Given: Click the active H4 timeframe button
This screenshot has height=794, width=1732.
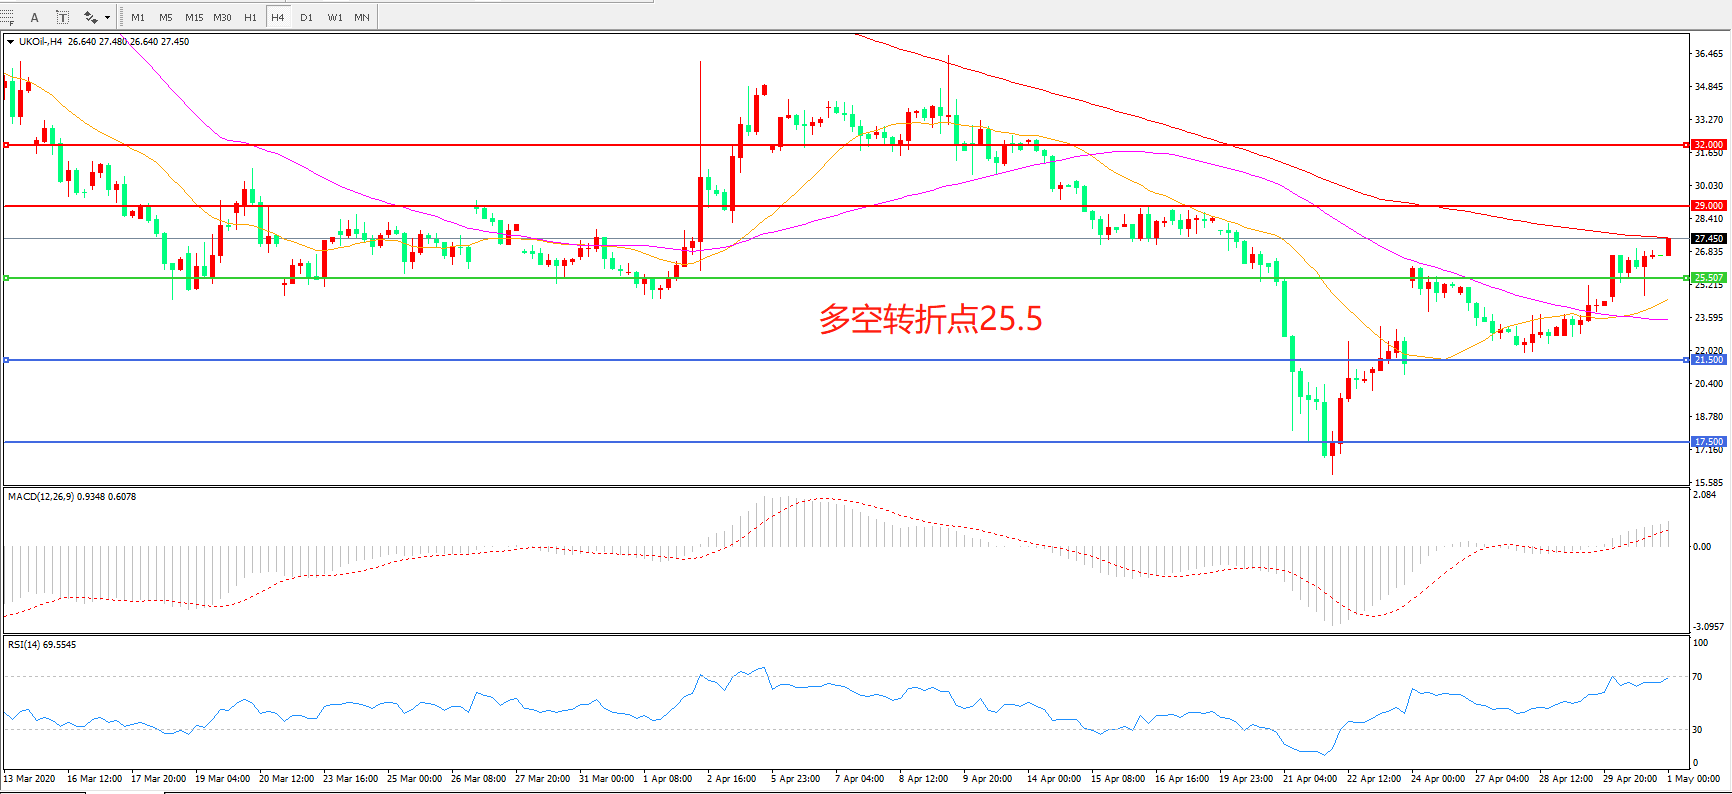Looking at the screenshot, I should pyautogui.click(x=278, y=17).
